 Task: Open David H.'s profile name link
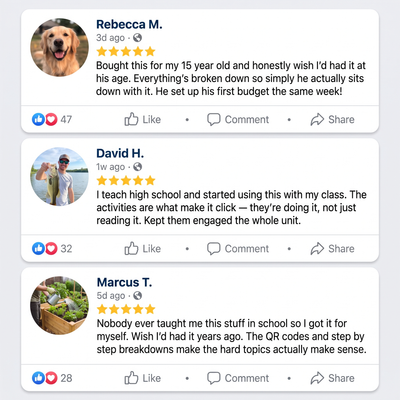click(120, 153)
